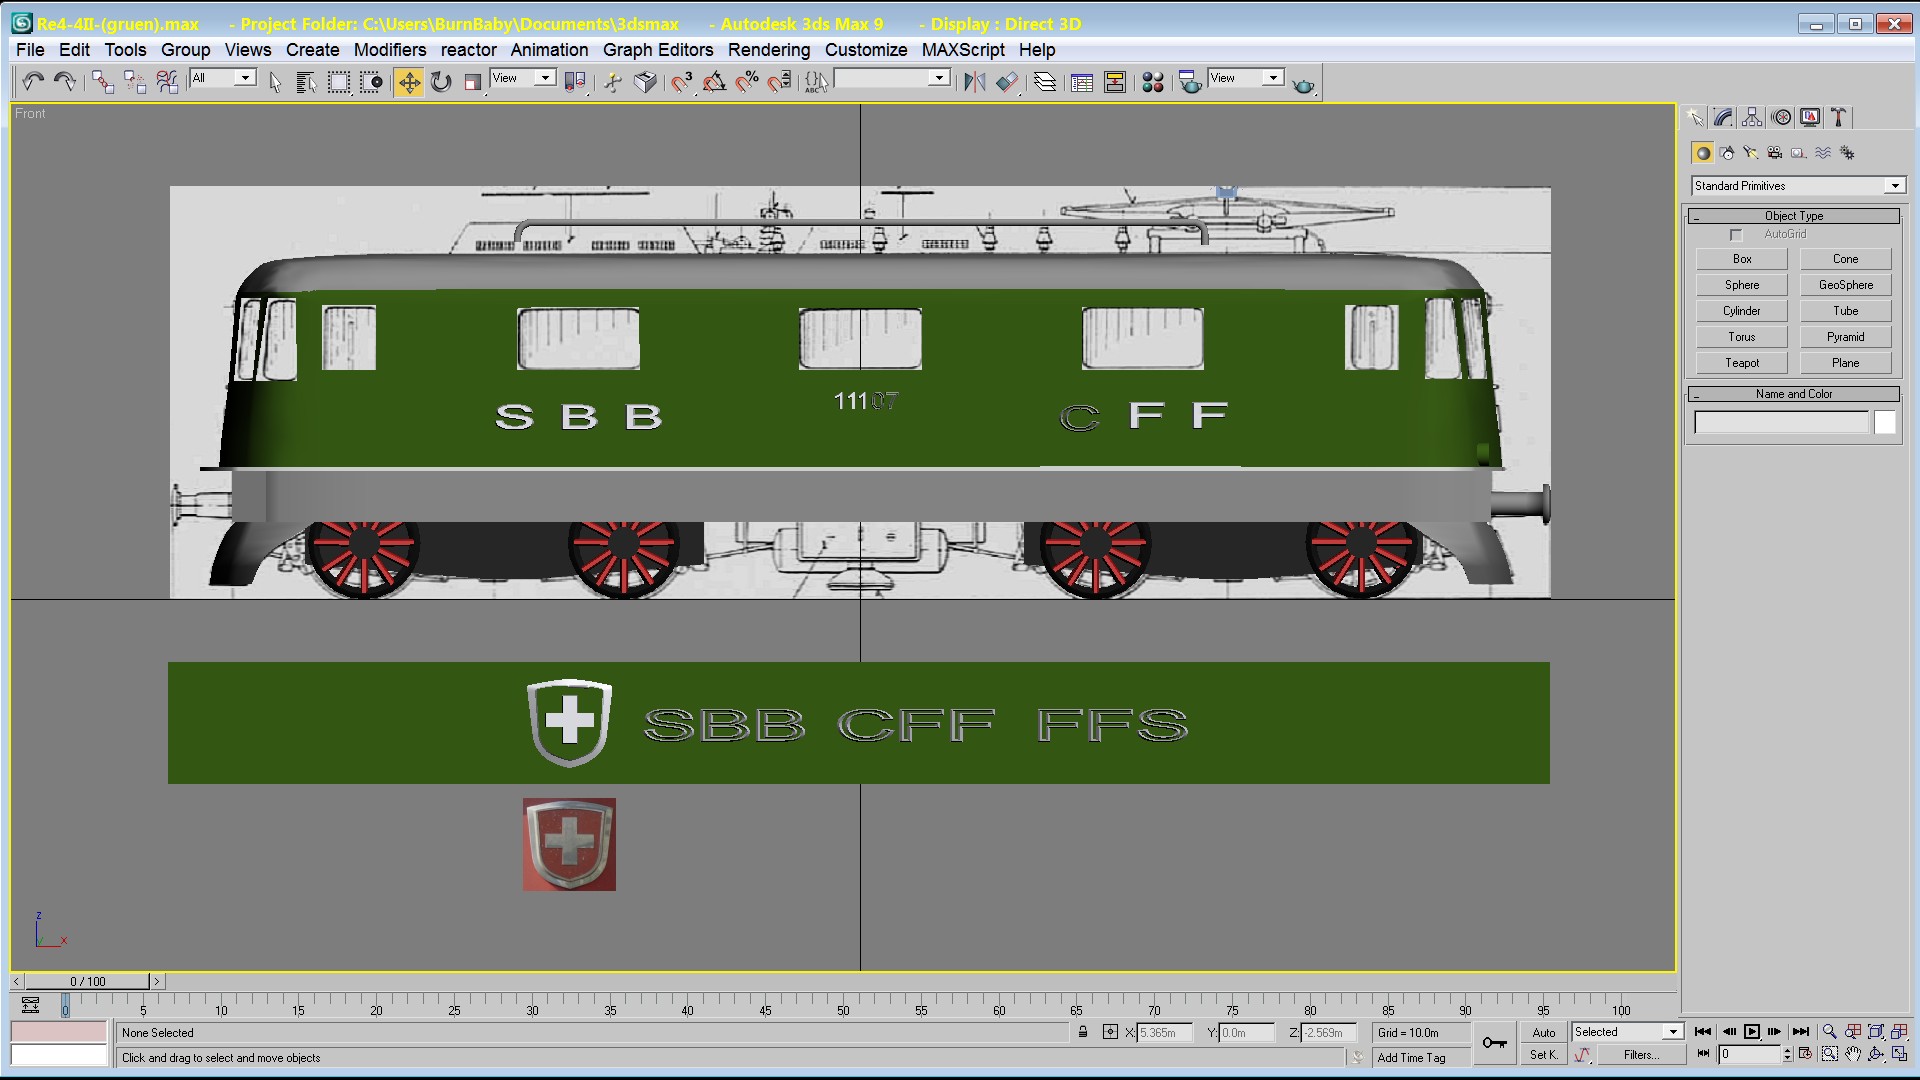Viewport: 1920px width, 1080px height.
Task: Click the object color swatch
Action: coord(1884,423)
